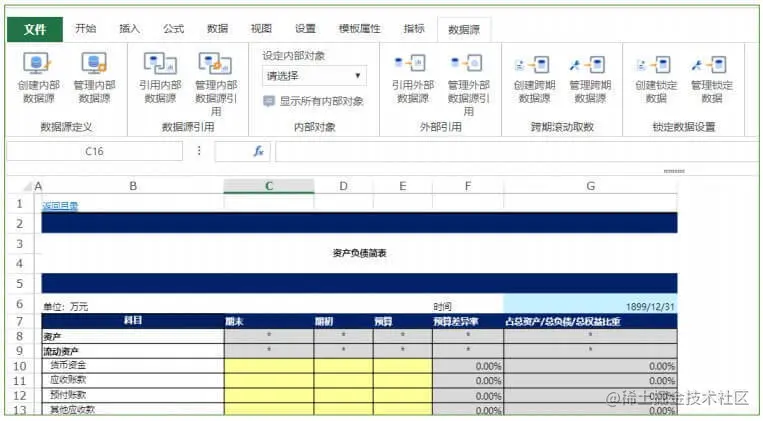Click the 资产负债简表 title cell
Screen dimensions: 763x421
click(359, 253)
